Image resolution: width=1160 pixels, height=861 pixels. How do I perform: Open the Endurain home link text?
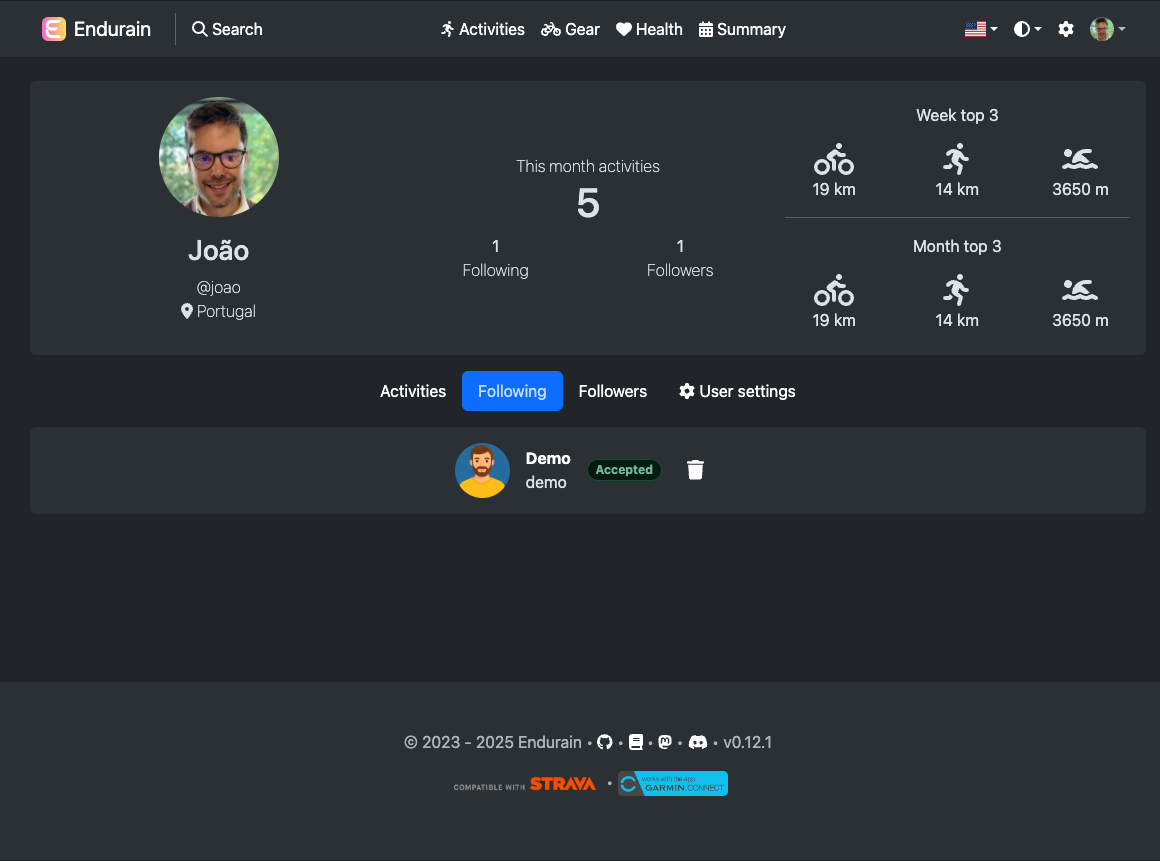point(112,29)
